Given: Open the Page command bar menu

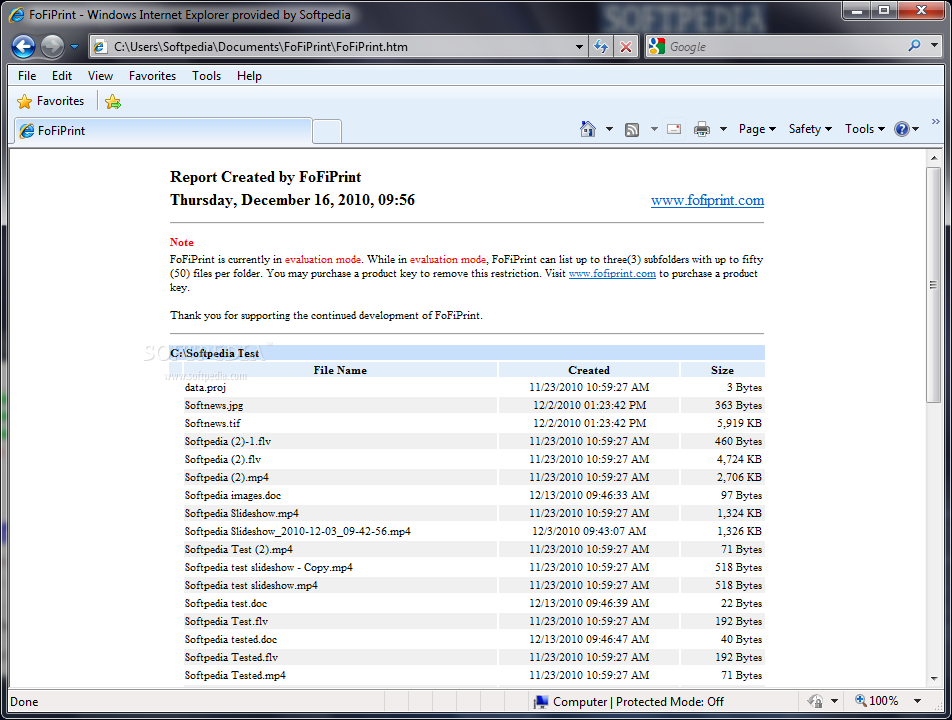Looking at the screenshot, I should point(757,129).
